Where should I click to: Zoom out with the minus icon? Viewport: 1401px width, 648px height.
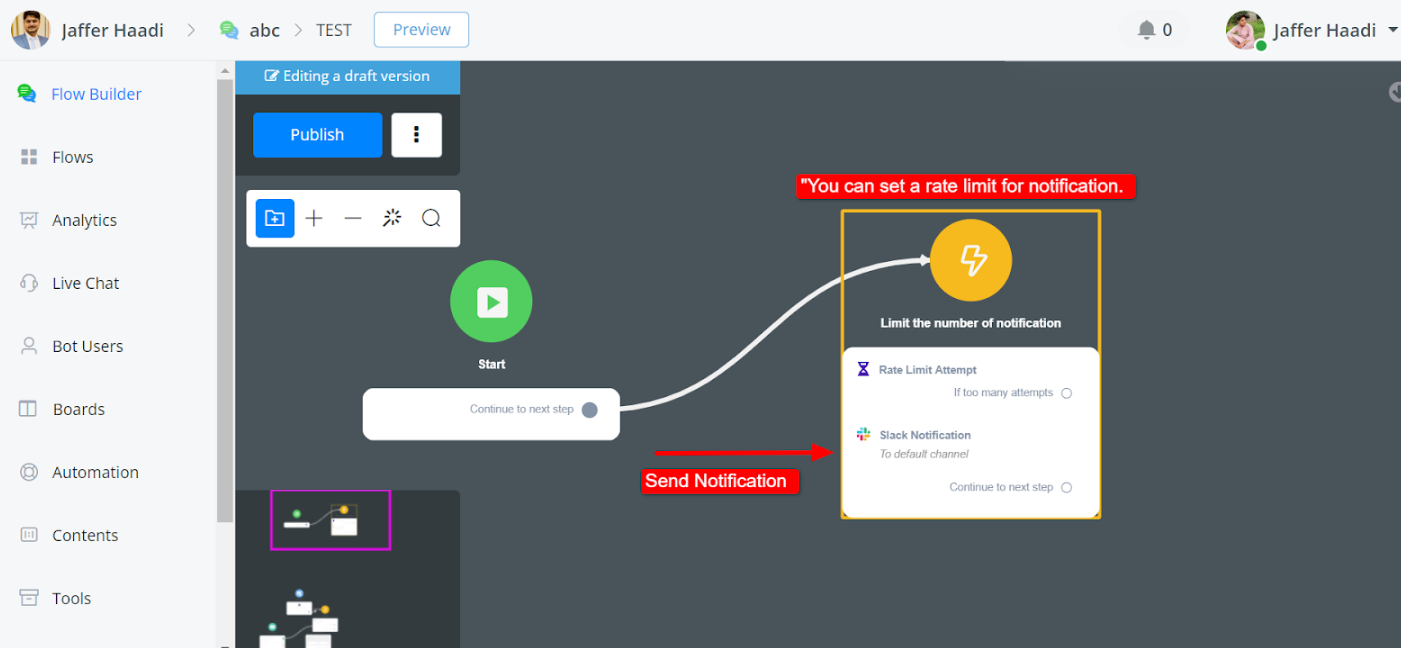[x=353, y=218]
